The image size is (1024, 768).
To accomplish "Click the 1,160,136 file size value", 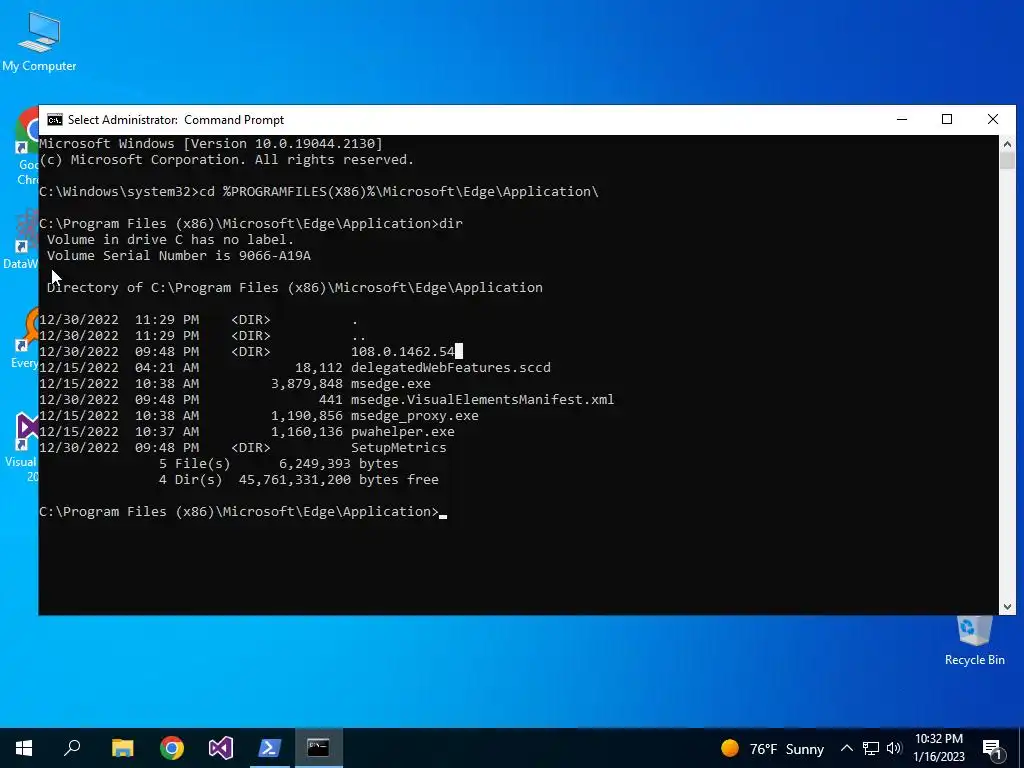I will tap(306, 432).
